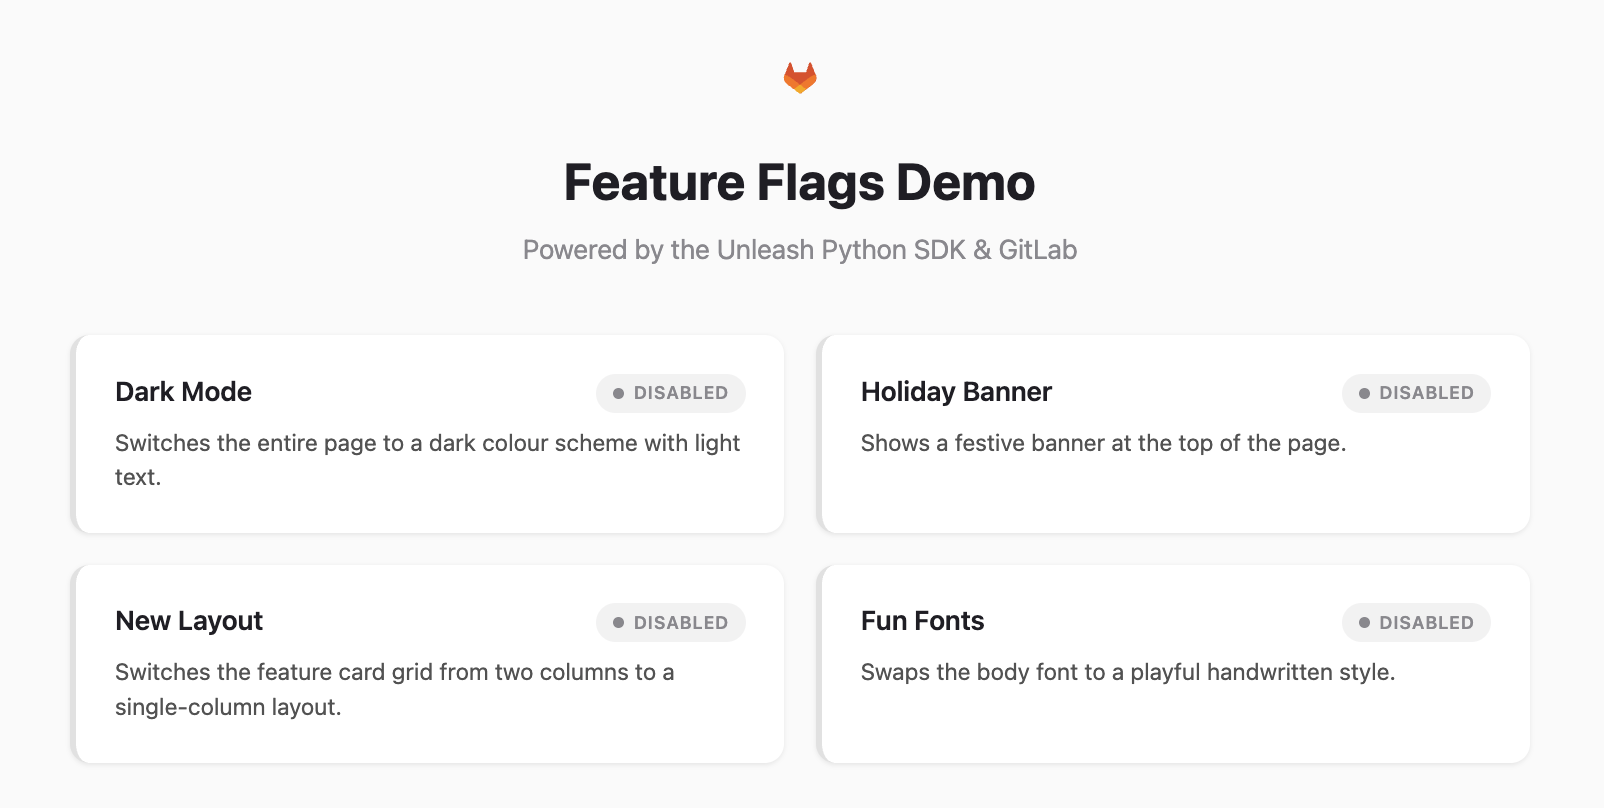Screen dimensions: 1604x808
Task: Click the GitLab fox logo
Action: pyautogui.click(x=801, y=76)
